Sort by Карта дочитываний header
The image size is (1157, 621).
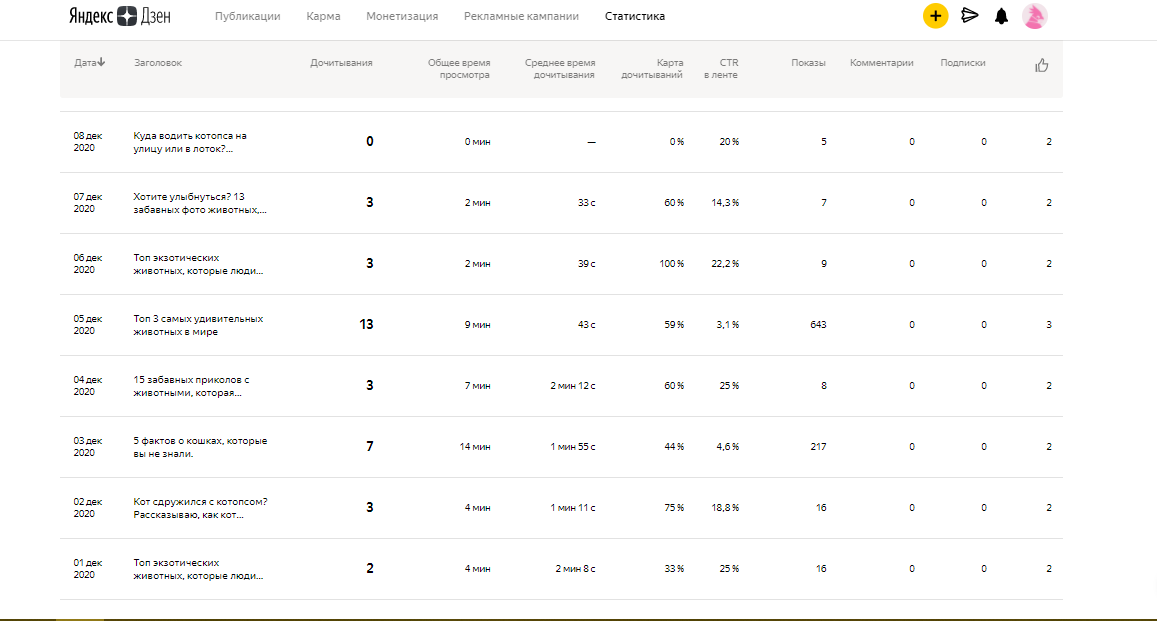(652, 69)
